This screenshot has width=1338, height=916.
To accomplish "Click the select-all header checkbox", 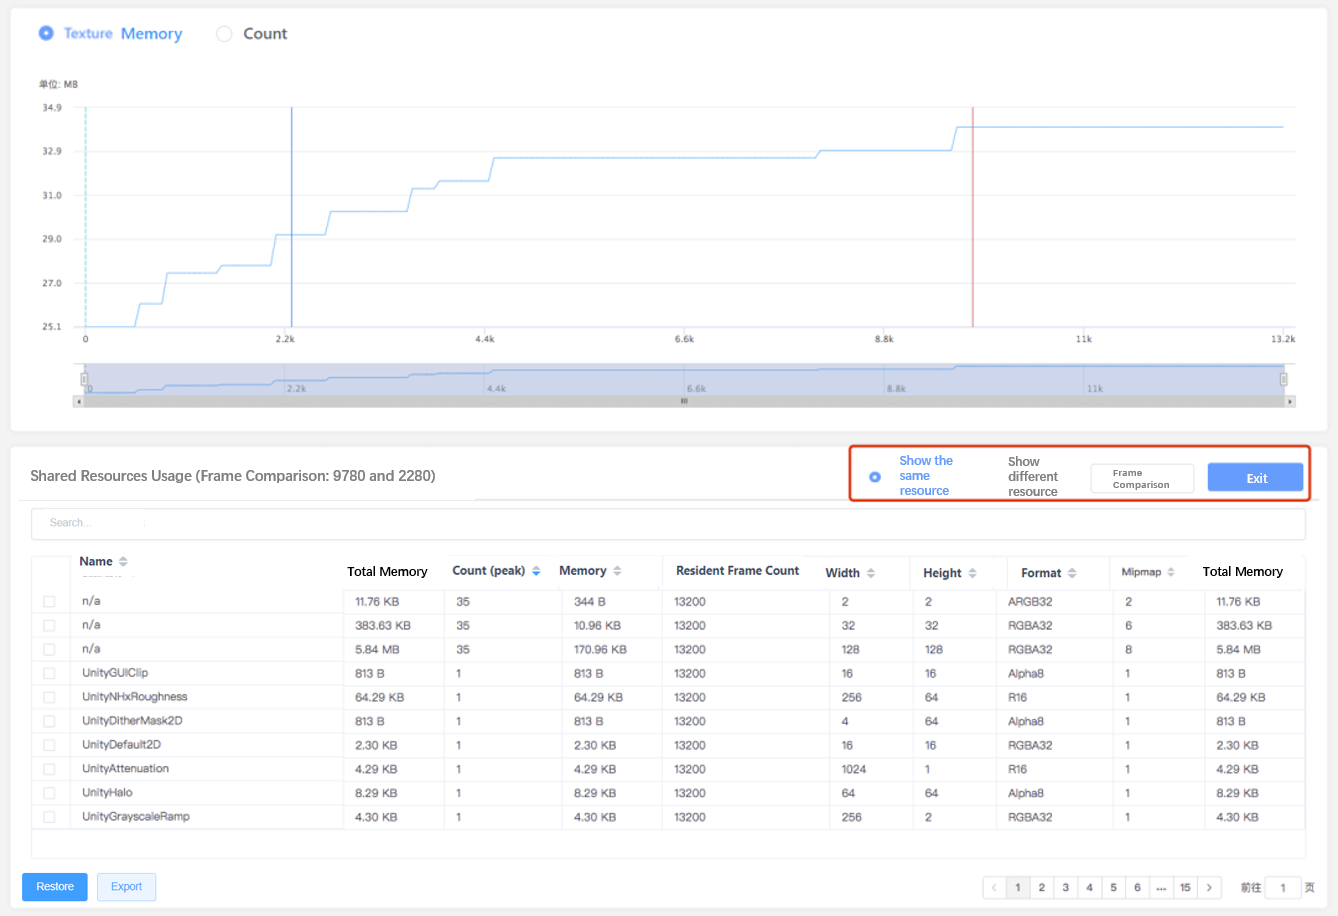I will [49, 570].
